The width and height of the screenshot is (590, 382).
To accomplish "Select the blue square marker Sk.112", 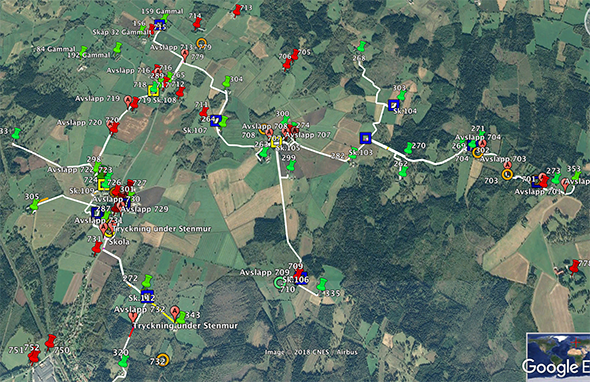I will [x=148, y=295].
